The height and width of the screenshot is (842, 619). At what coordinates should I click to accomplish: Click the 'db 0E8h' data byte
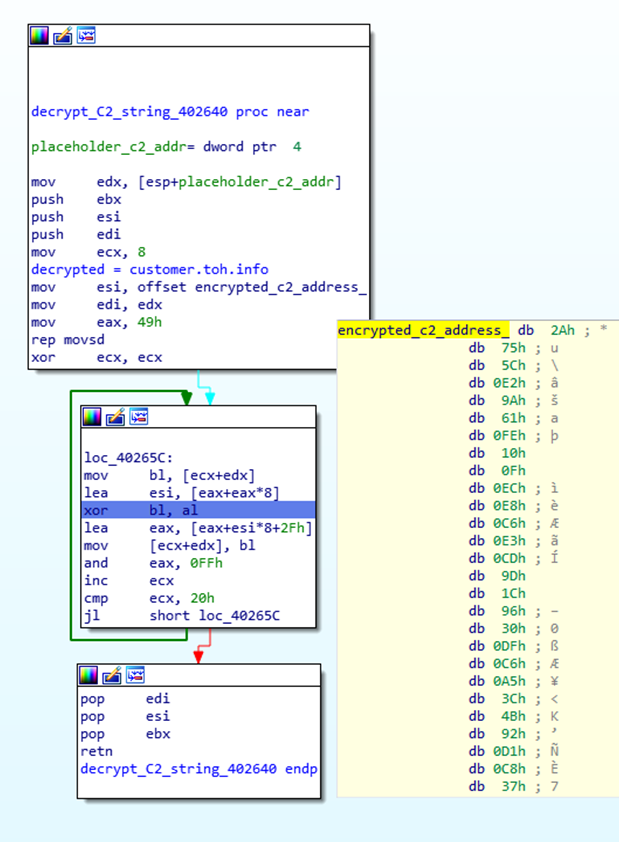pos(513,506)
